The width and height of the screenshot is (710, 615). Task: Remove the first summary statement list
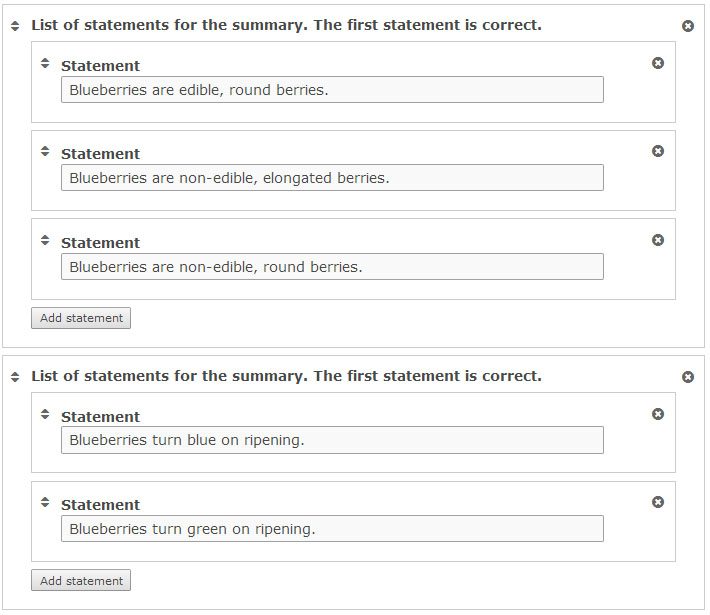(x=688, y=26)
